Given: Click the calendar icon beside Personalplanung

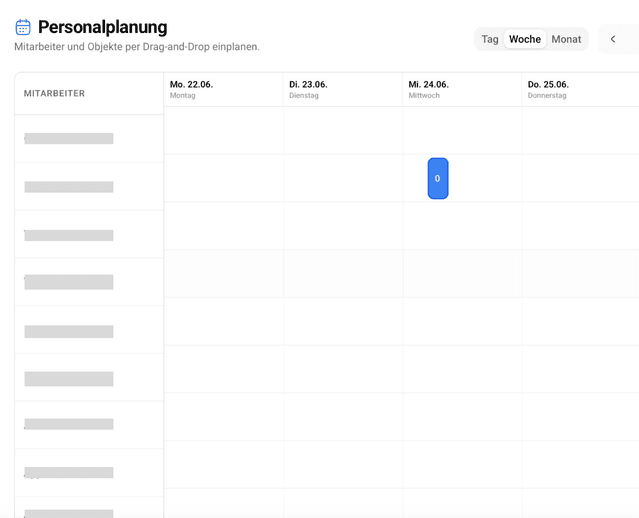Looking at the screenshot, I should (23, 27).
